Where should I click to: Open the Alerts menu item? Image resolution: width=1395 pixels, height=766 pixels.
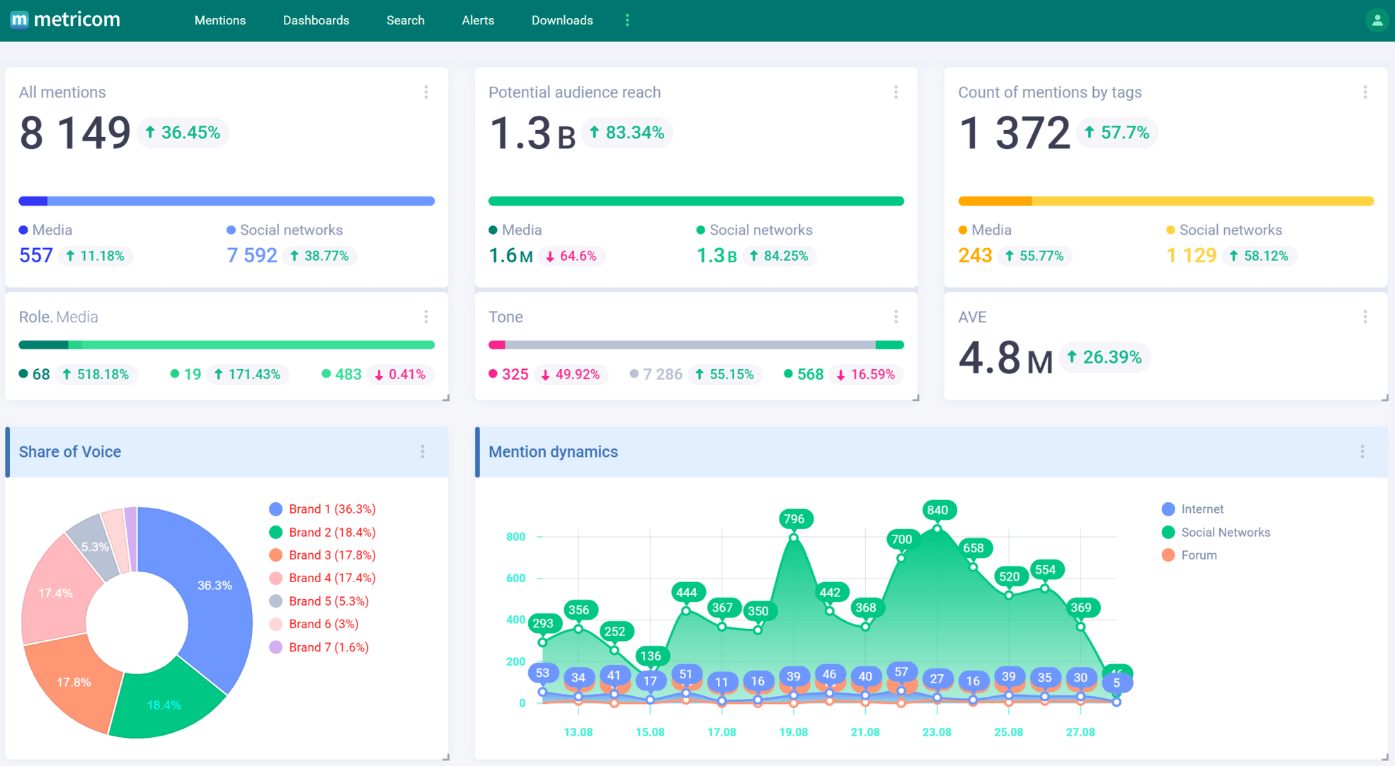(x=478, y=20)
